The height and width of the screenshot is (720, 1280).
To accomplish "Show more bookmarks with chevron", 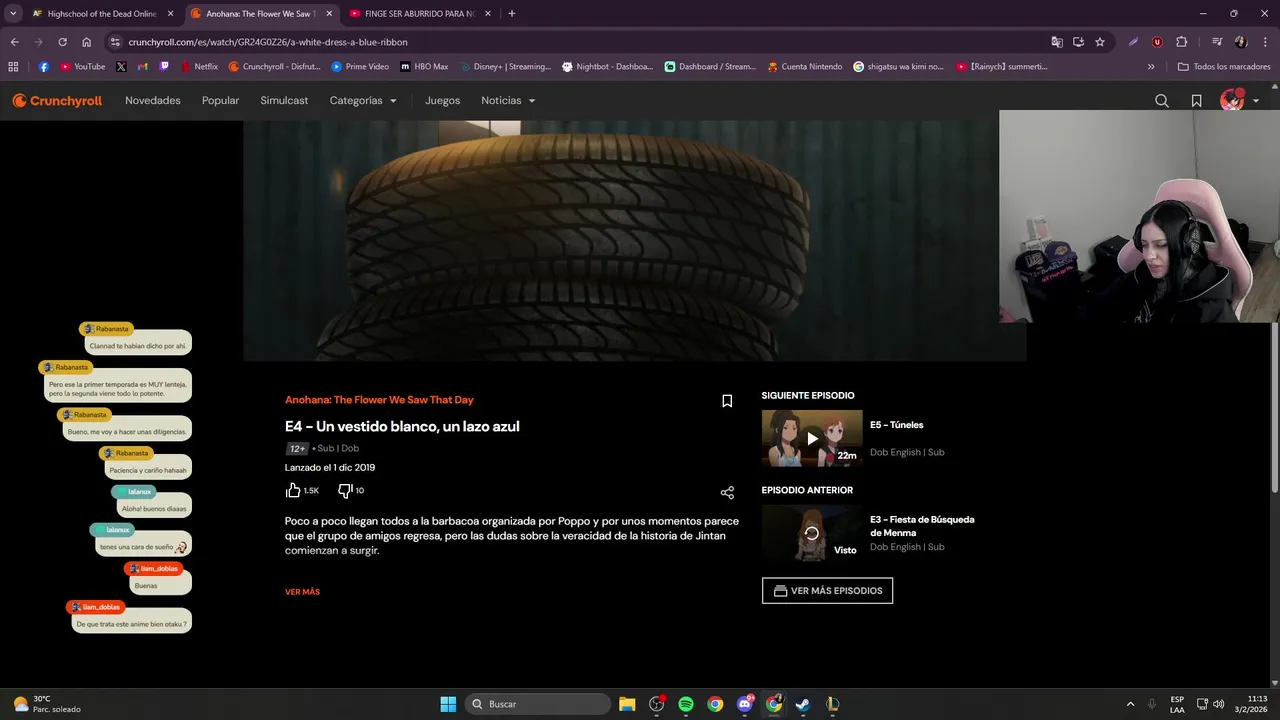I will (1151, 67).
